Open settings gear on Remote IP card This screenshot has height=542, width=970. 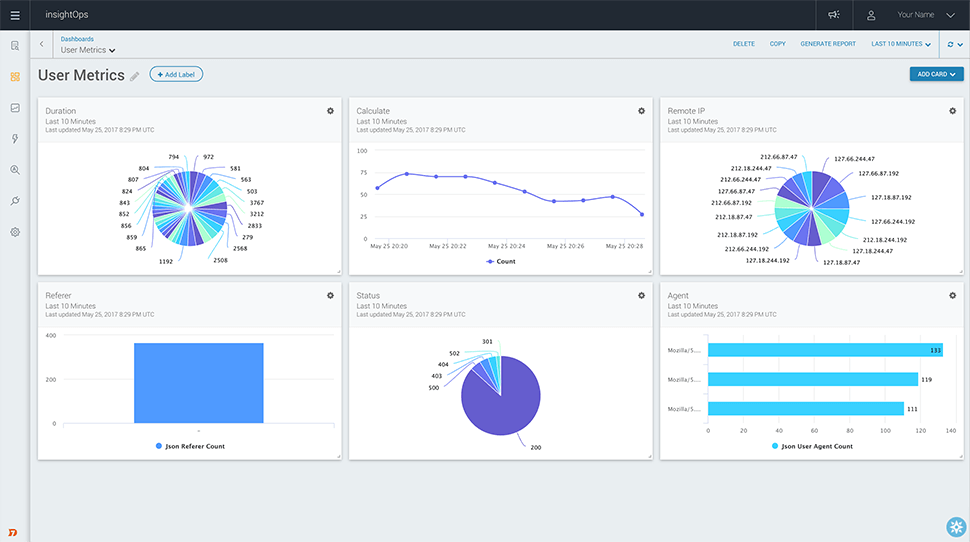tap(952, 111)
